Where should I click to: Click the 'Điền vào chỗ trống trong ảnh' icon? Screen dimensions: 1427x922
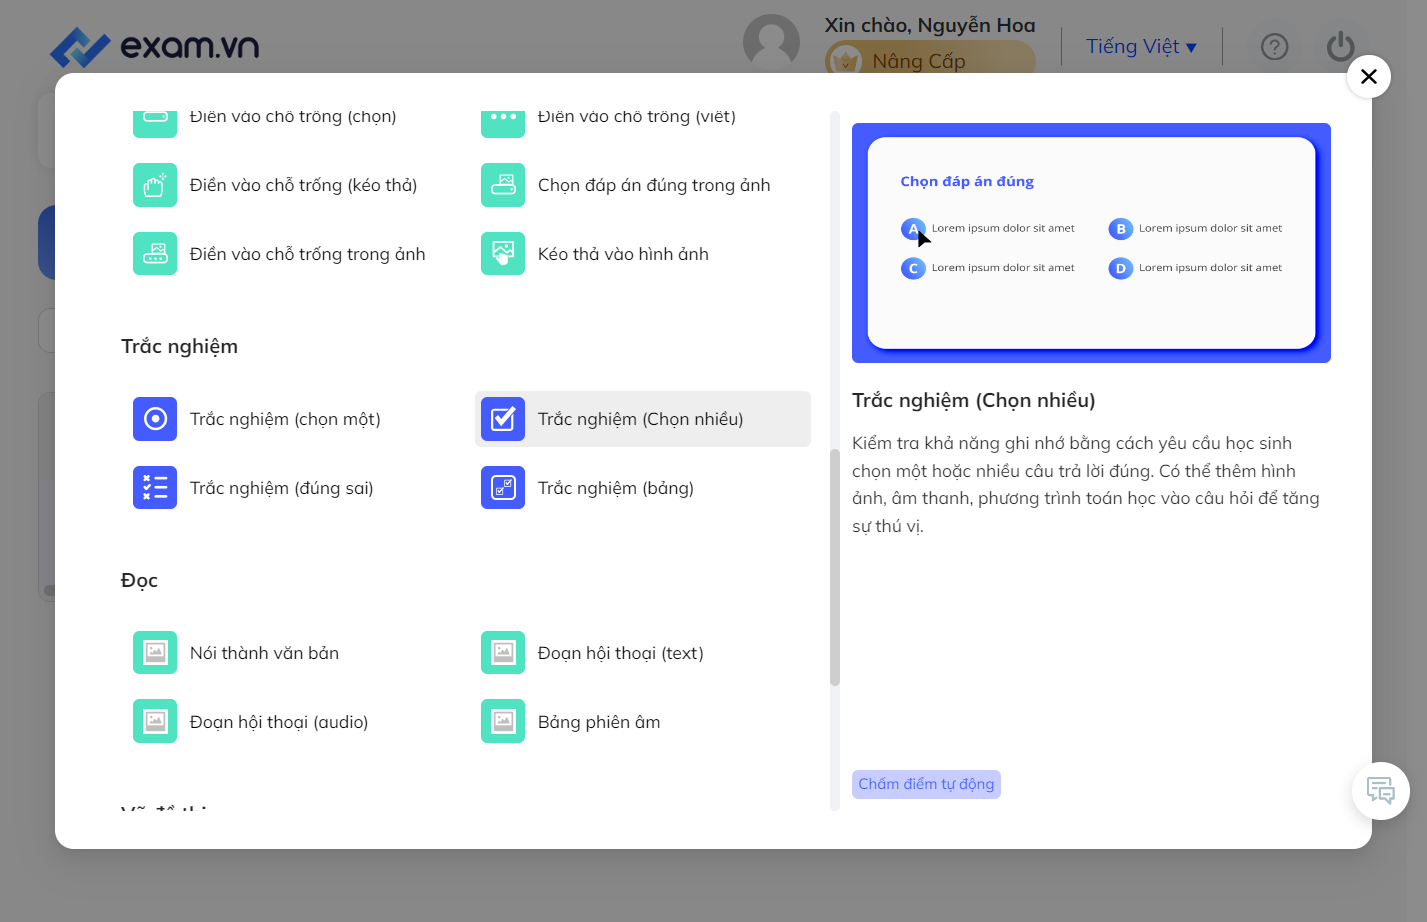point(155,254)
